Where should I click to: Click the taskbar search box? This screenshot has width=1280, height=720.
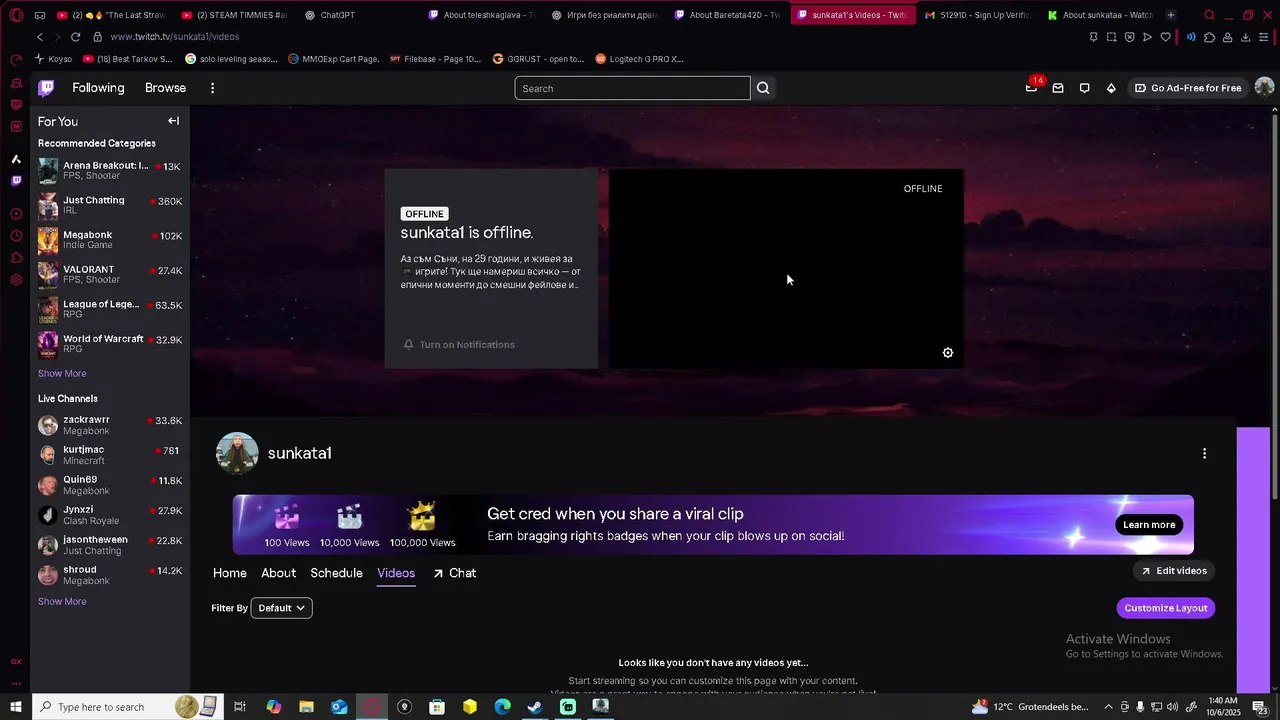click(128, 707)
